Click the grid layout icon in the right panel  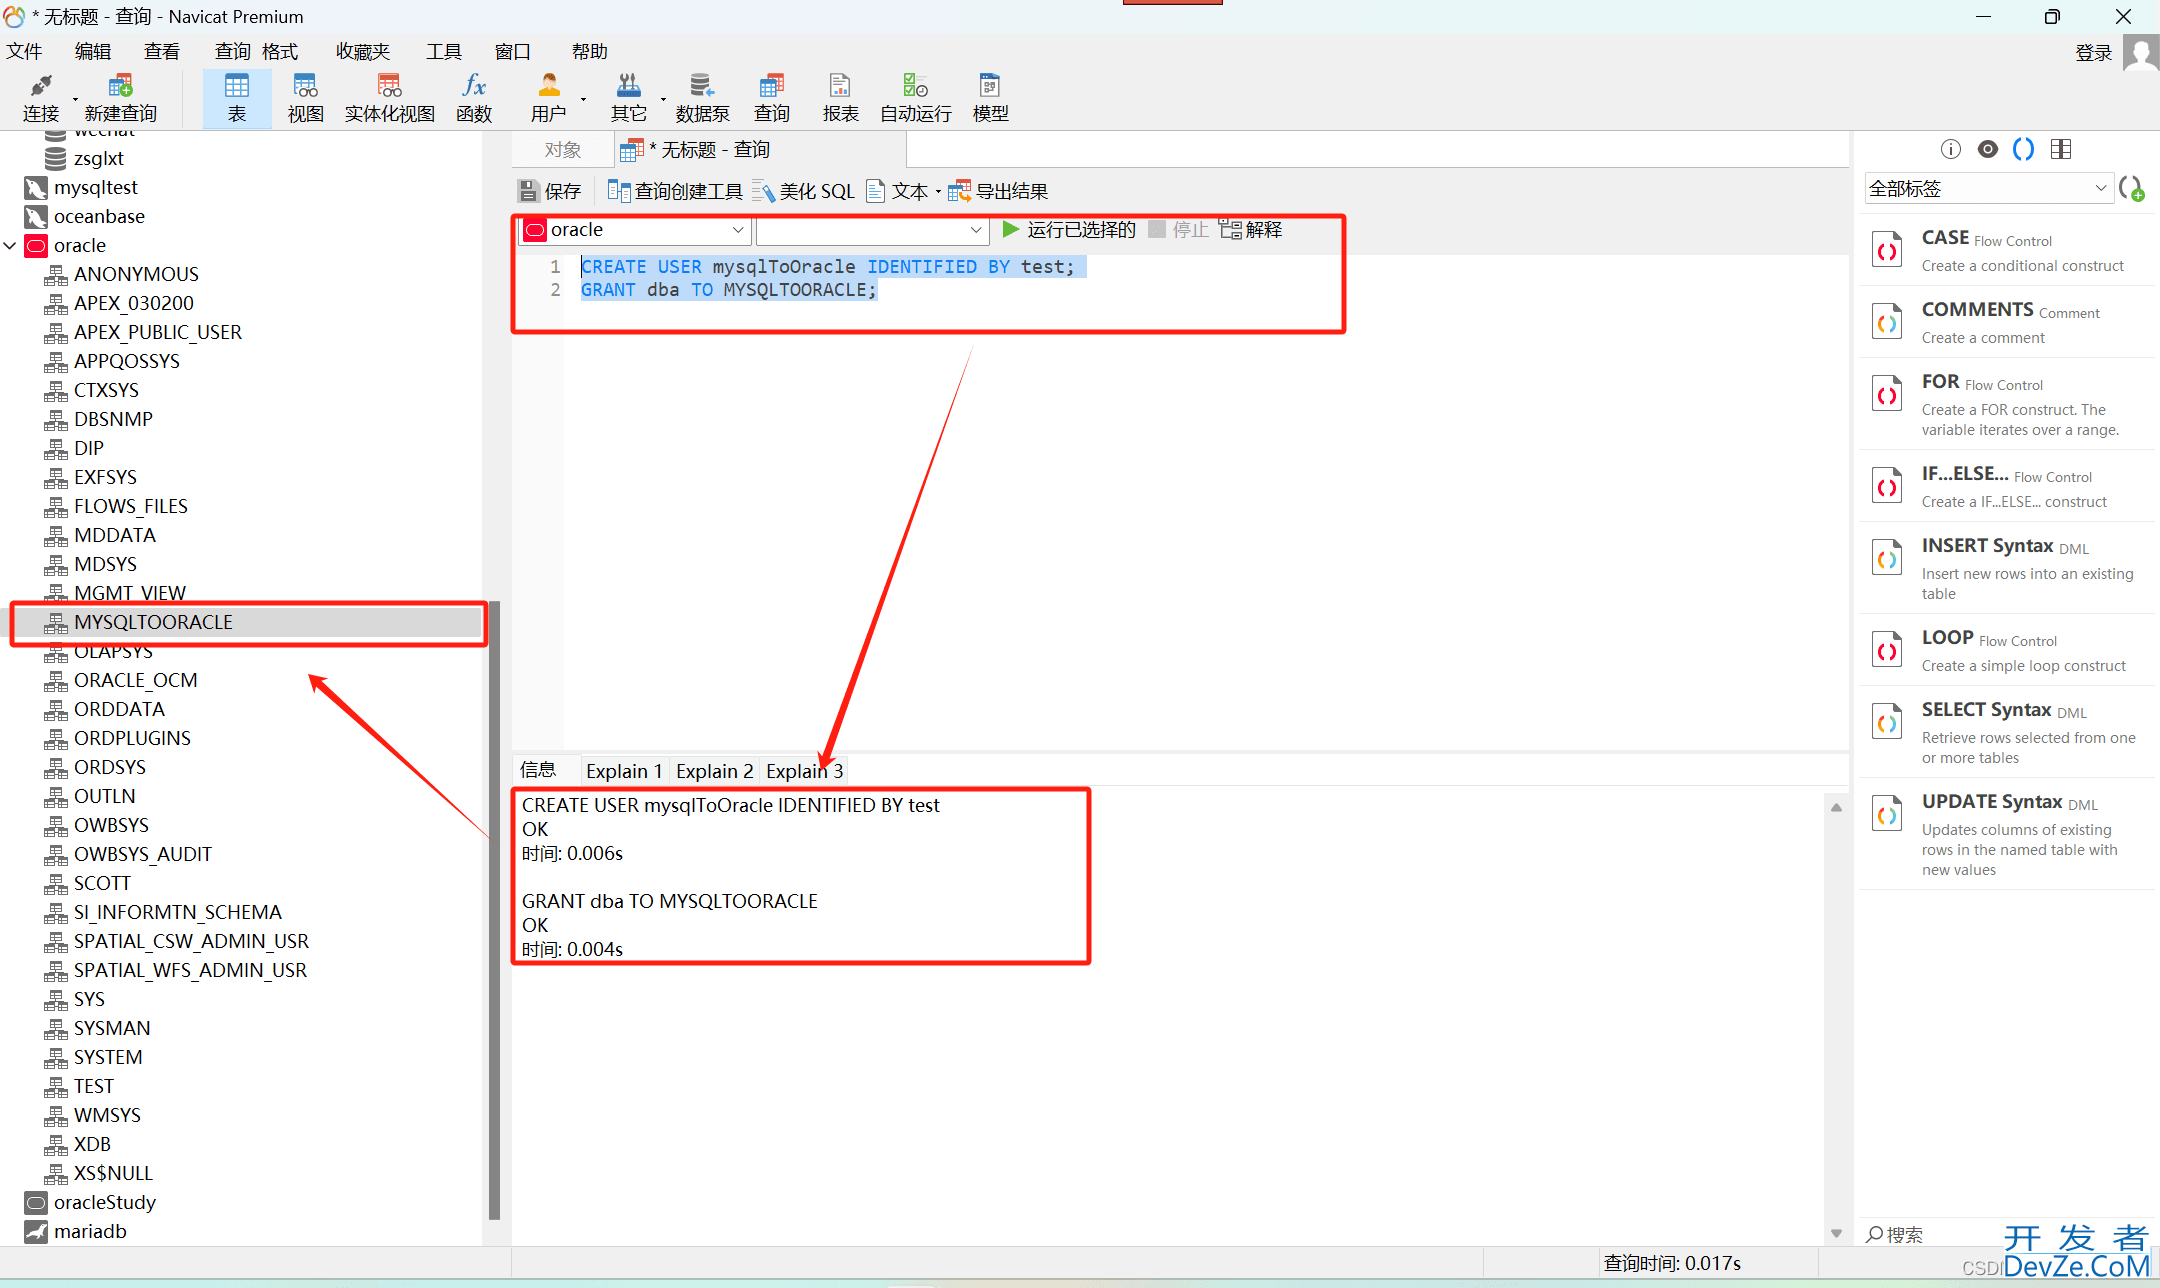pos(2061,150)
